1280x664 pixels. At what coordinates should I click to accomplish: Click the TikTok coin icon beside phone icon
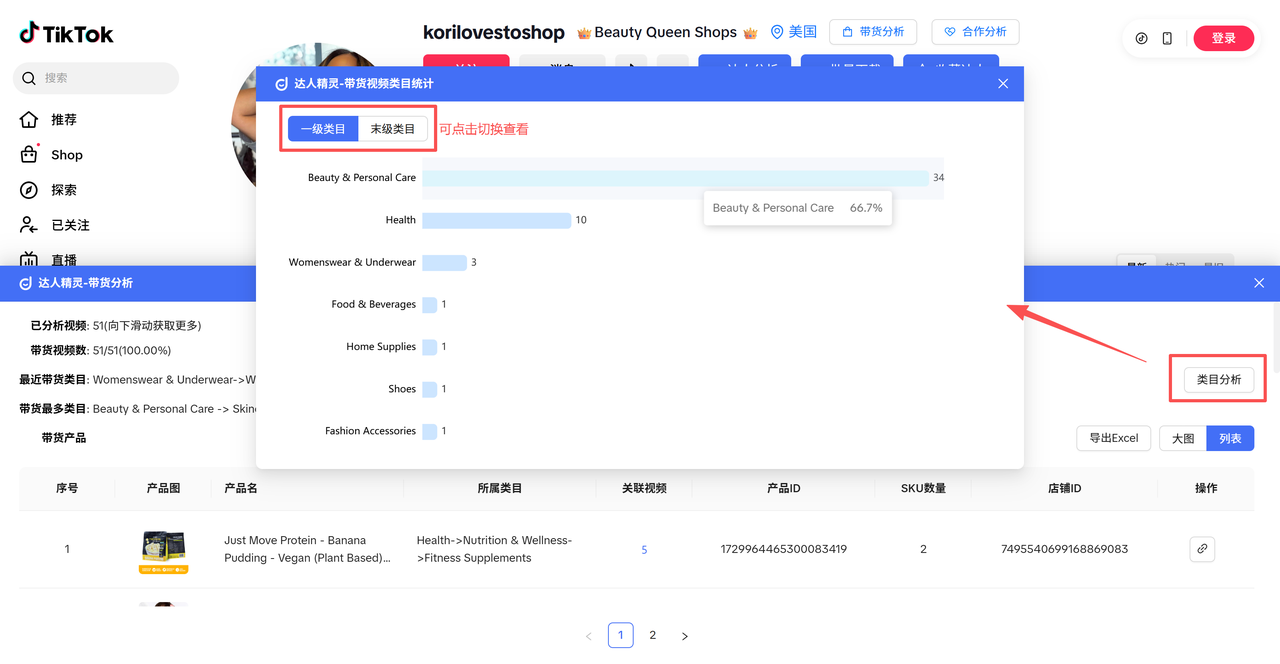(1141, 38)
